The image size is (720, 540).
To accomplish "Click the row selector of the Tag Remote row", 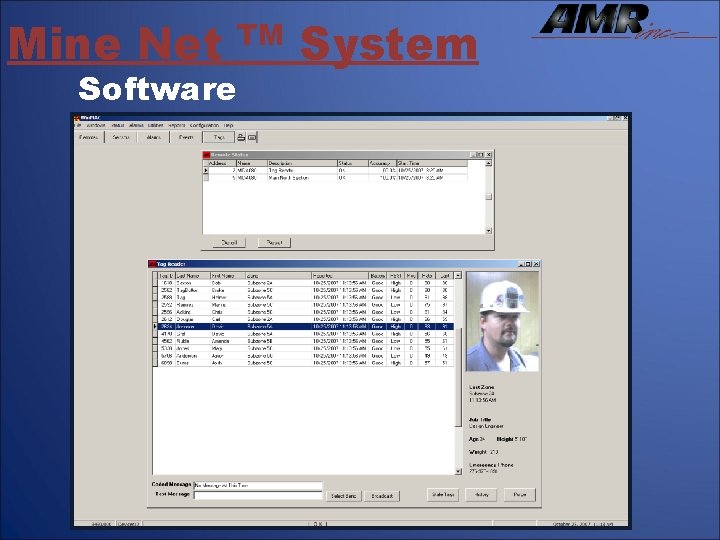I will 206,170.
